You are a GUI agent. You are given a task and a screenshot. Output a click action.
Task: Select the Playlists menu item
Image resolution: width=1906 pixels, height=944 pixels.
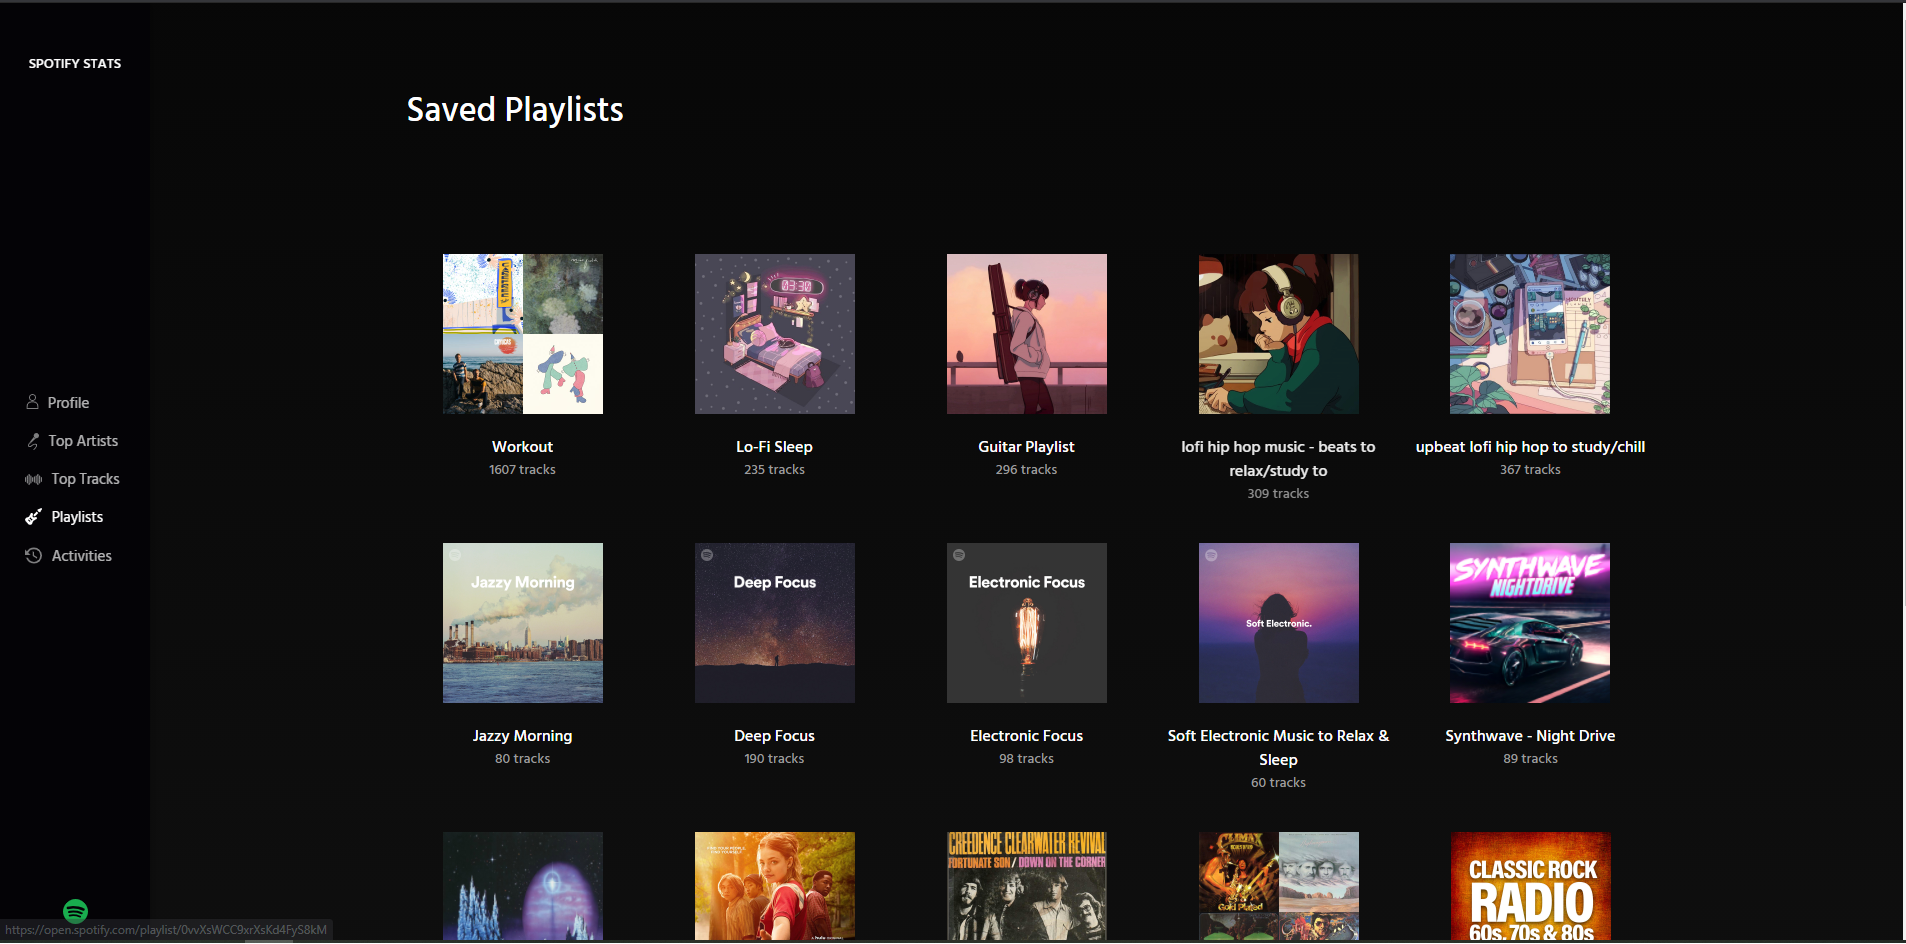pos(77,517)
